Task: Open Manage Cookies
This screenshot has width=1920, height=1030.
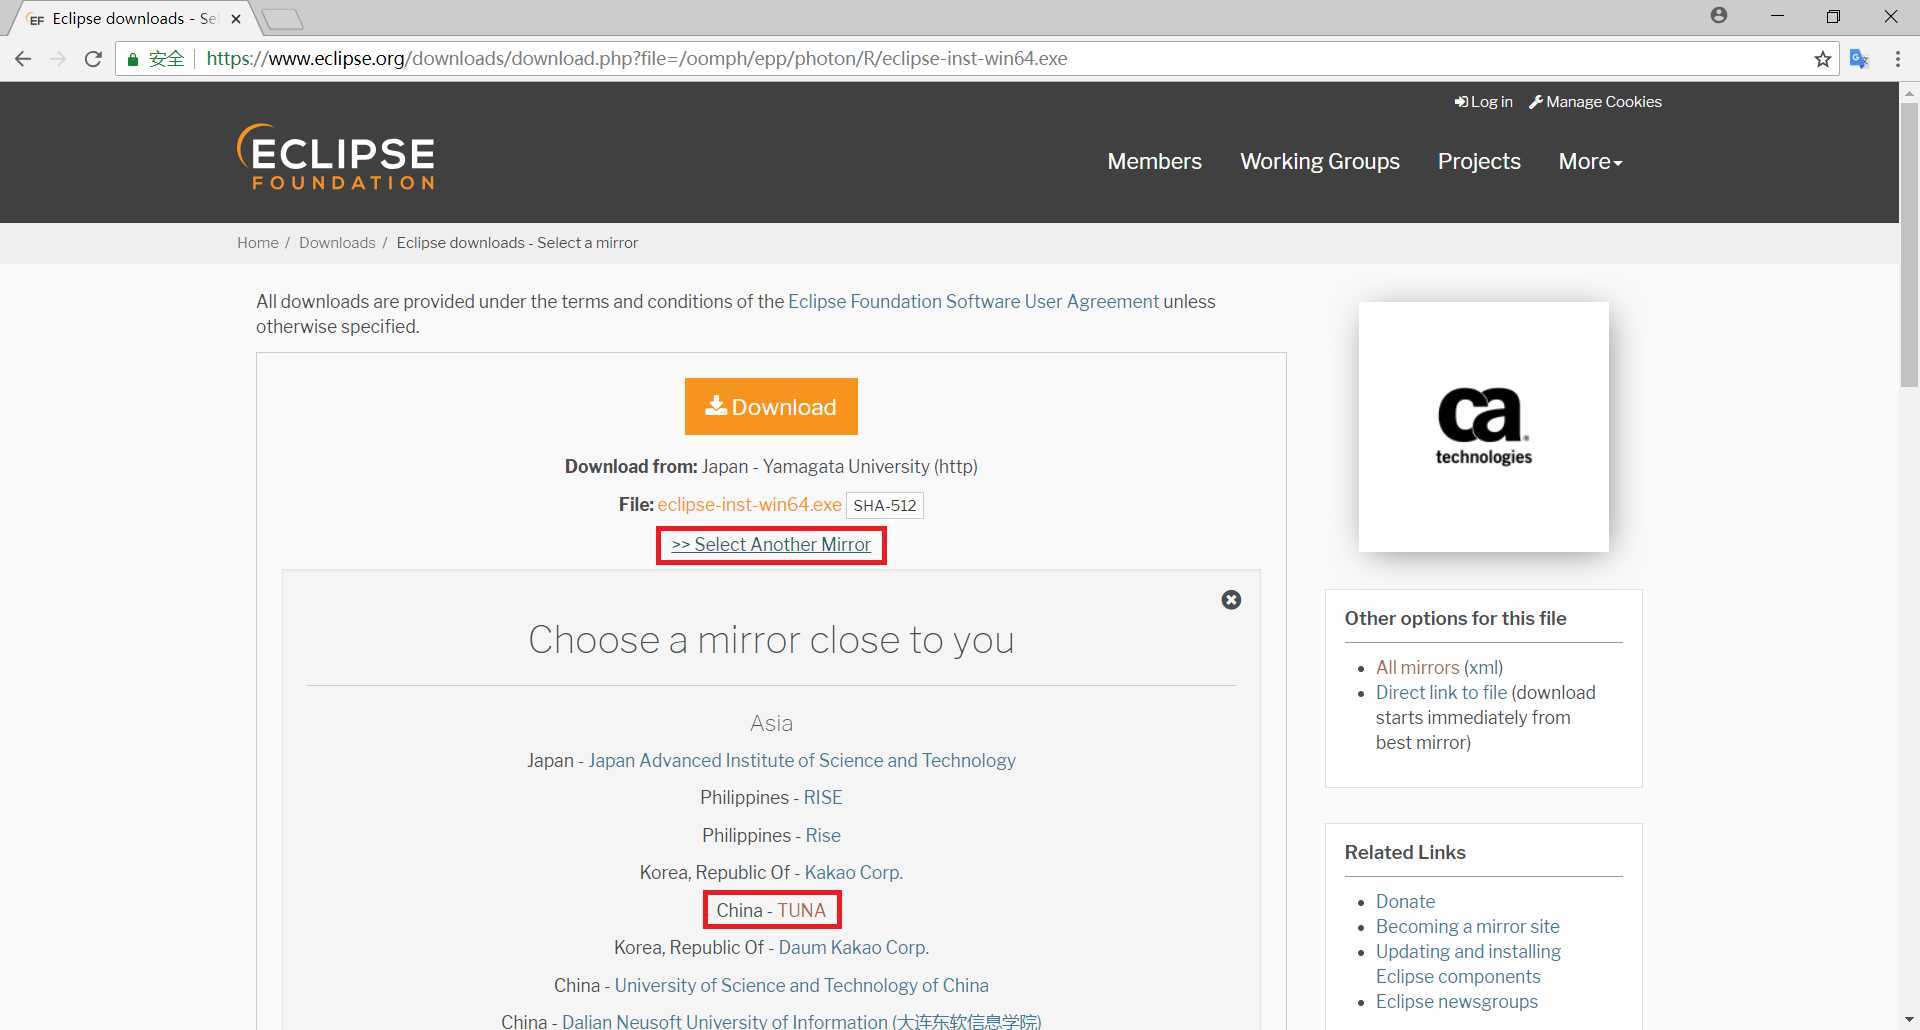Action: (1595, 102)
